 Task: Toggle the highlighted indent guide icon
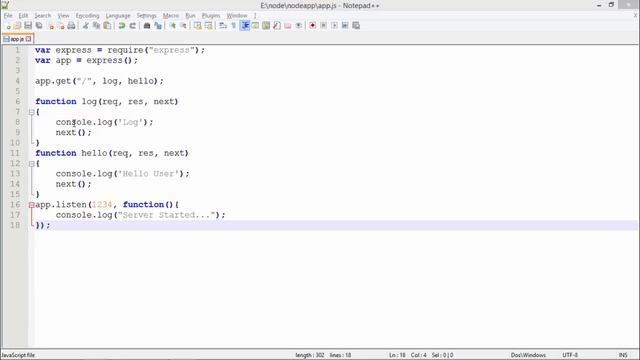click(x=244, y=26)
